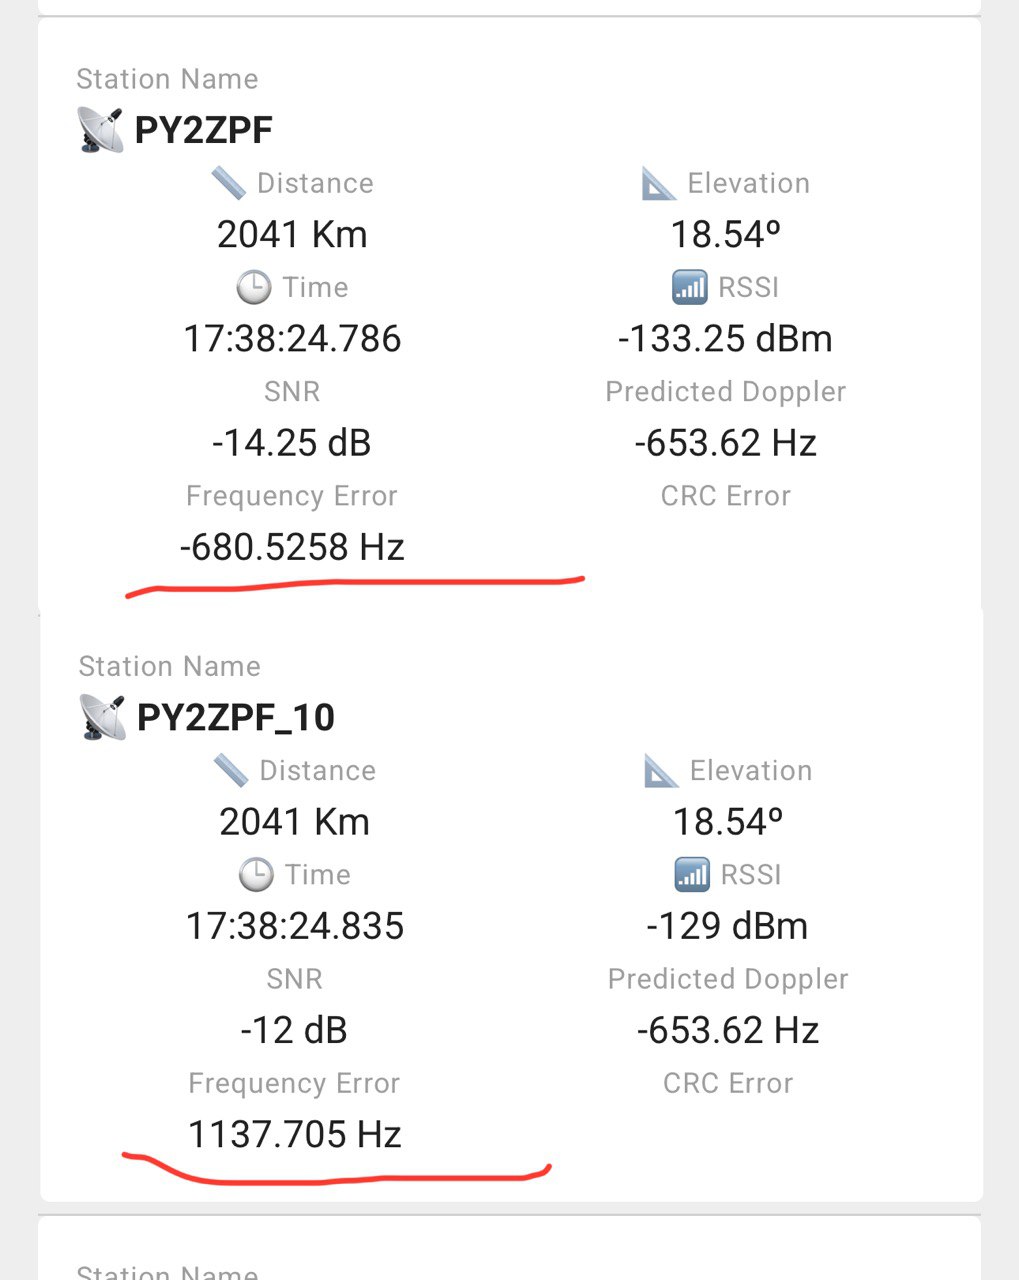Click the -133.25 dBm RSSI reading

725,339
